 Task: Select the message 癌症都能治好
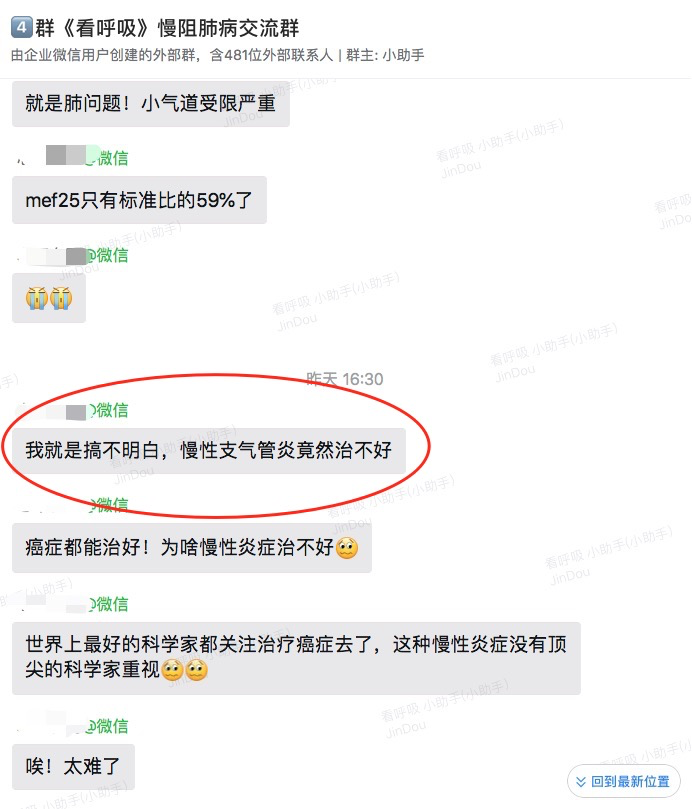tap(192, 547)
